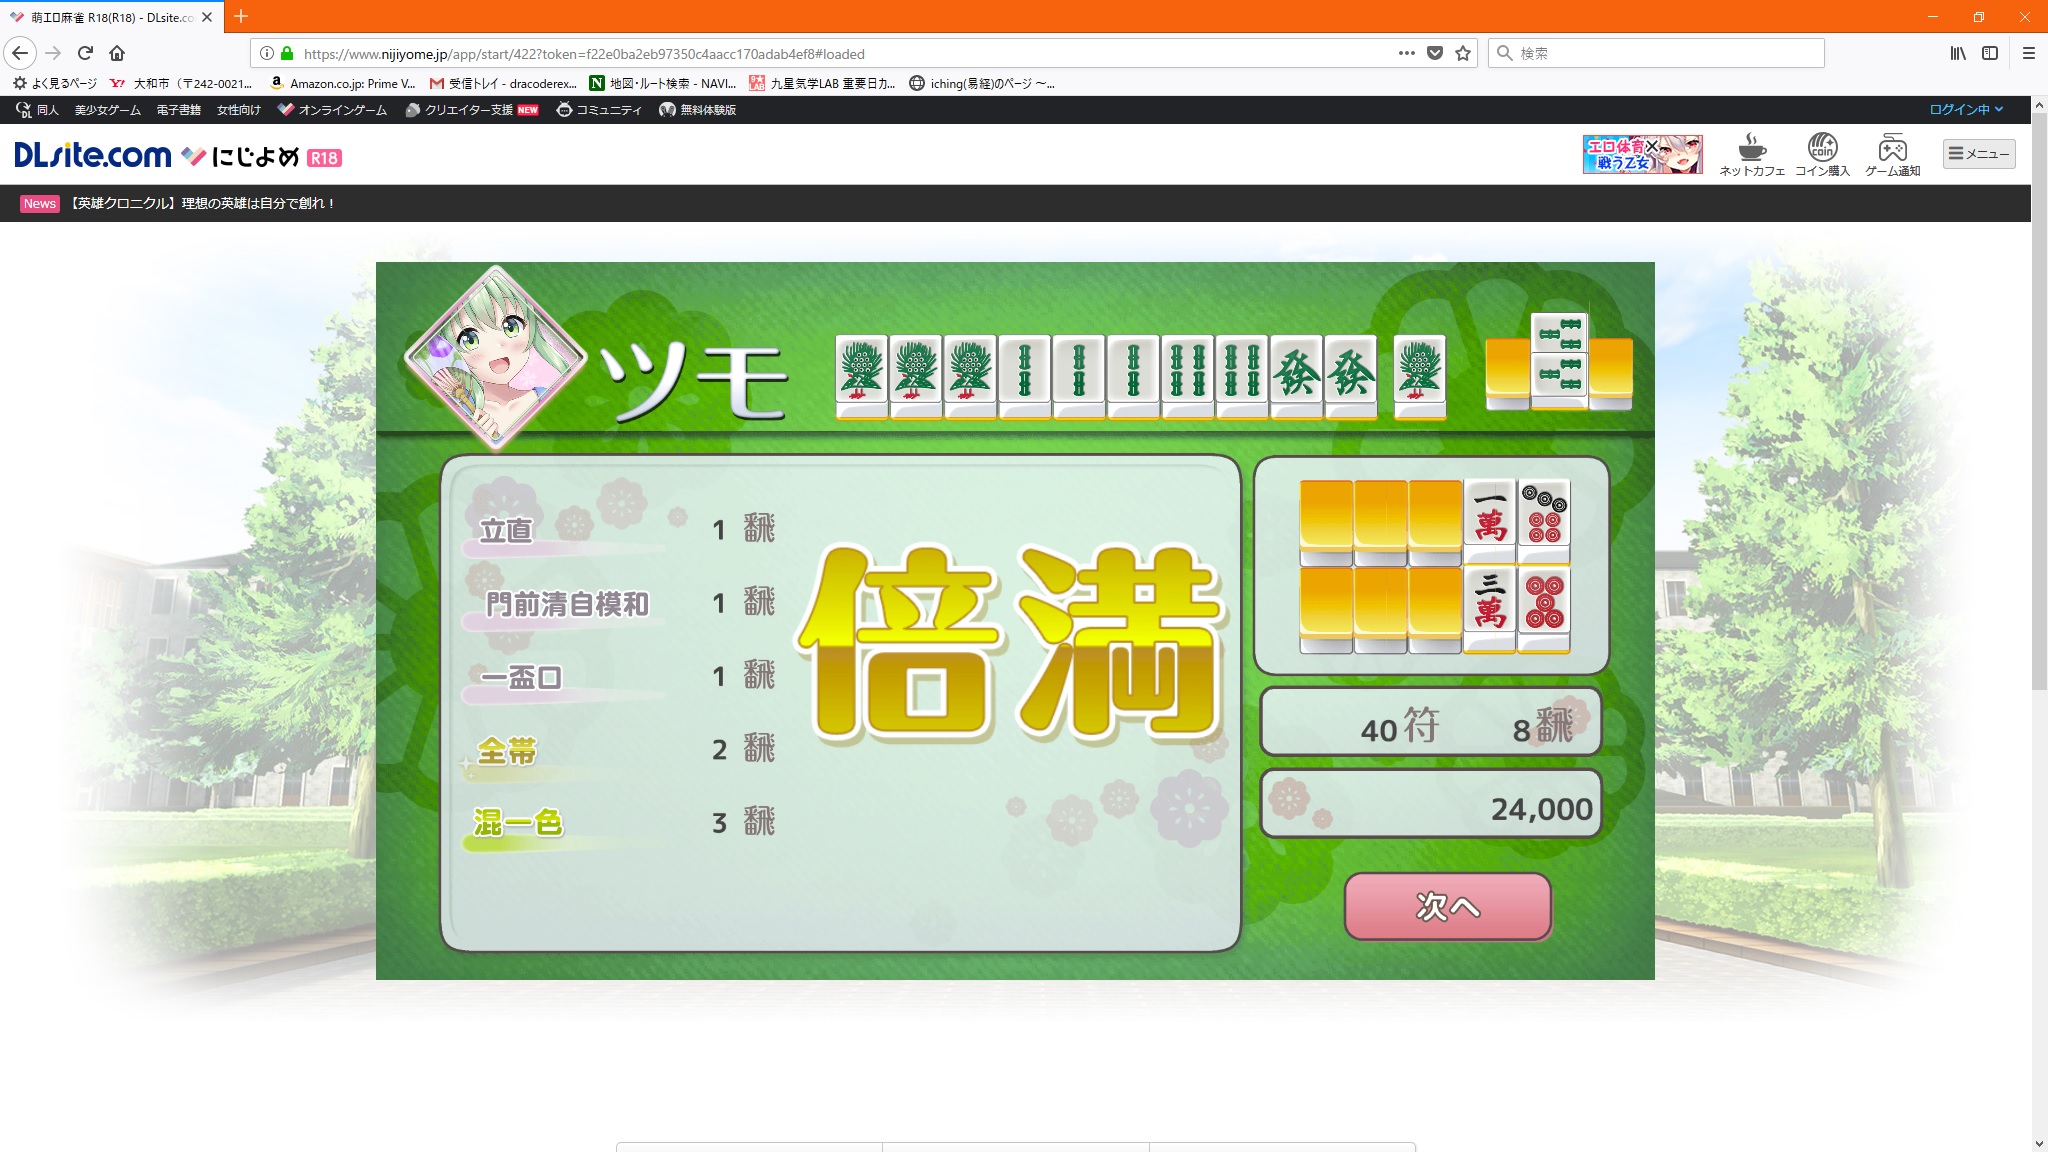Click the Firefox home button

(117, 53)
